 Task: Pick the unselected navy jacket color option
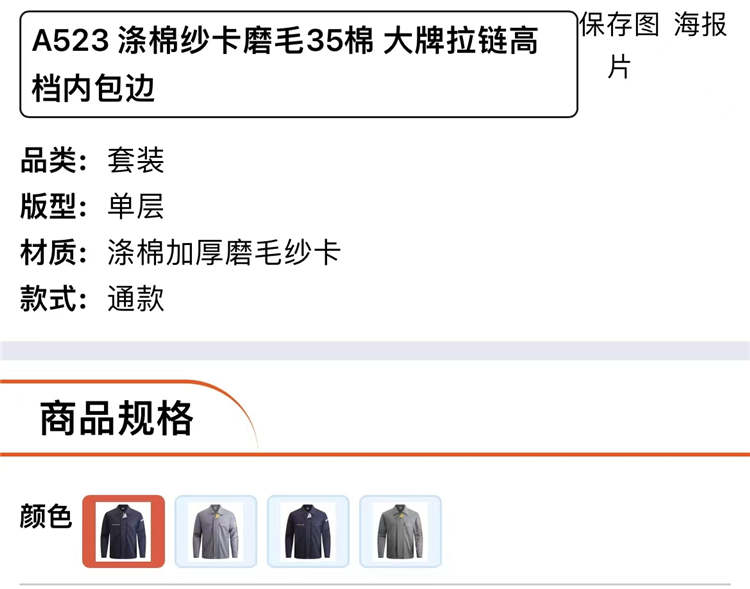tap(308, 531)
